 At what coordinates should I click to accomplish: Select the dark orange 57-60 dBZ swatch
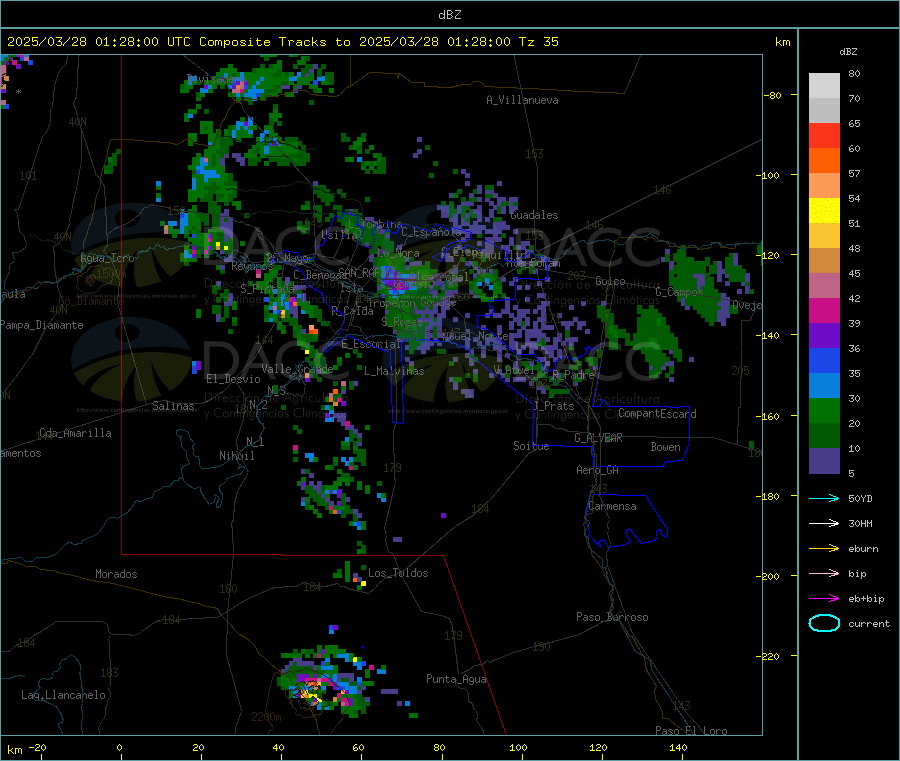tap(824, 161)
